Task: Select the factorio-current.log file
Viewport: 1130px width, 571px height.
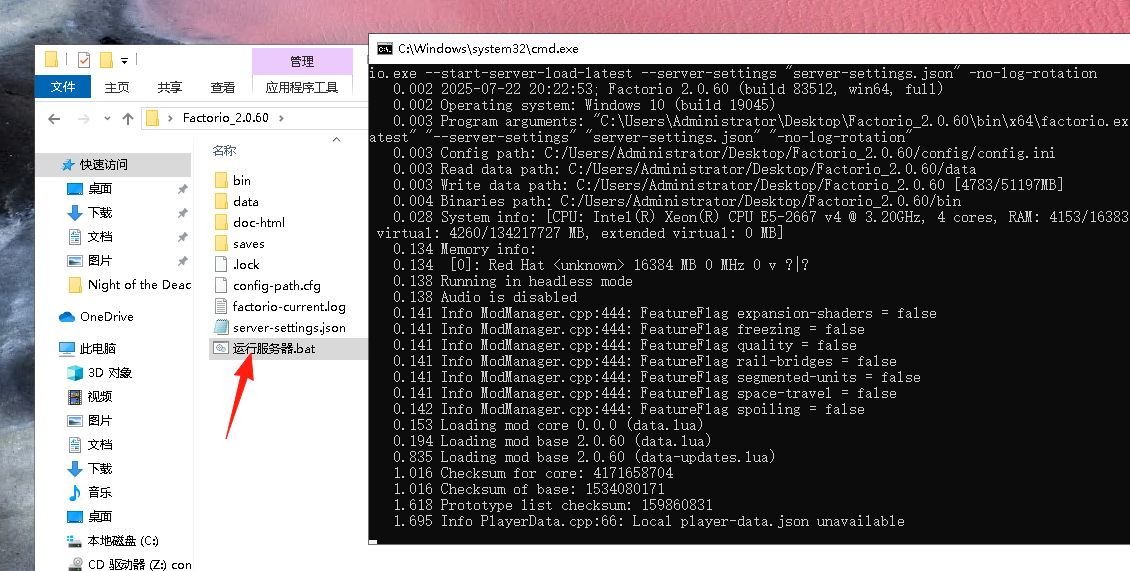Action: [289, 306]
